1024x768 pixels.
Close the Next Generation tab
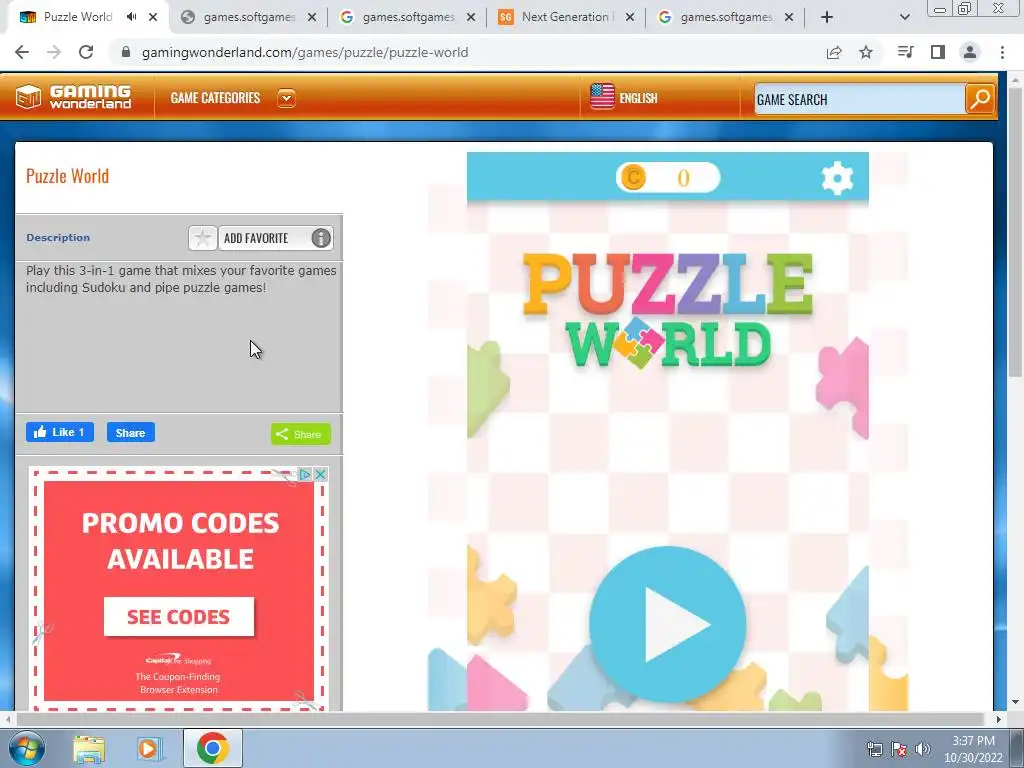click(x=630, y=17)
